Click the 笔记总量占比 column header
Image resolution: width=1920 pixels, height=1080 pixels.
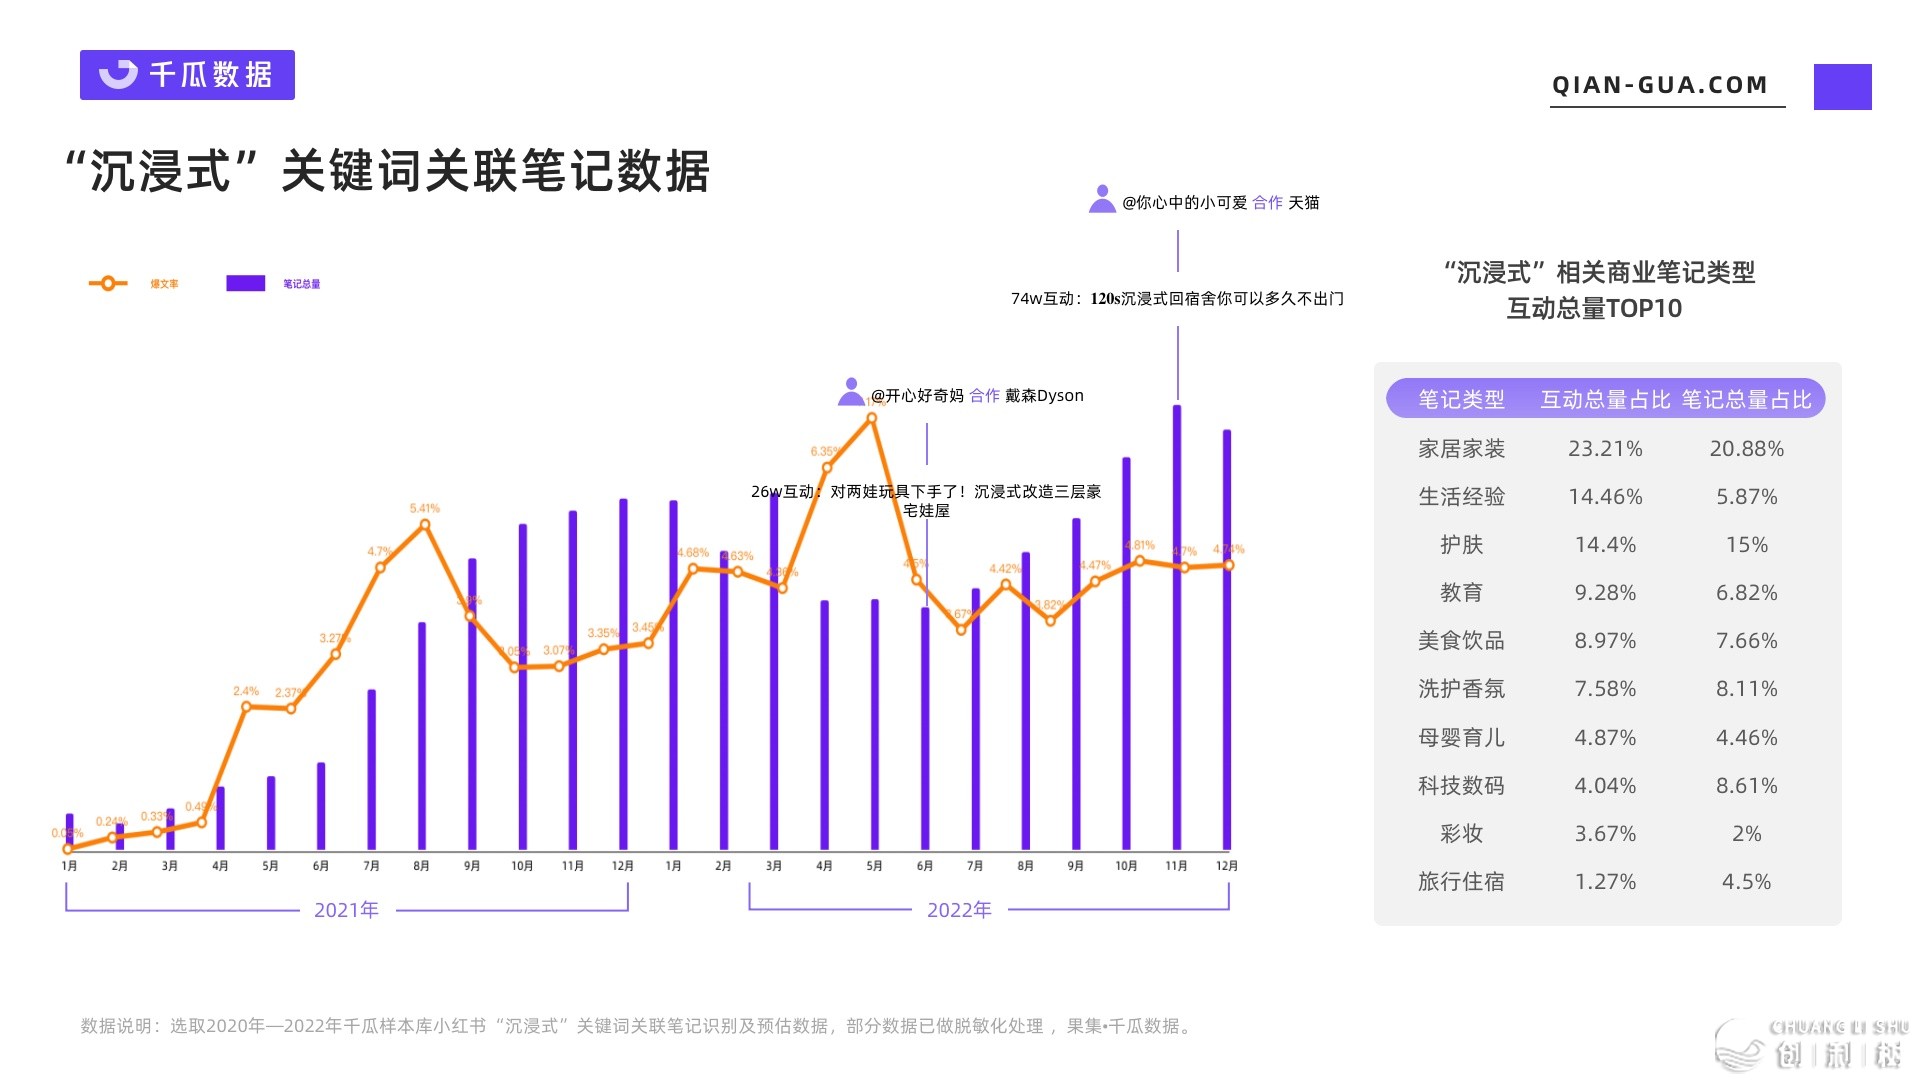click(x=1747, y=400)
